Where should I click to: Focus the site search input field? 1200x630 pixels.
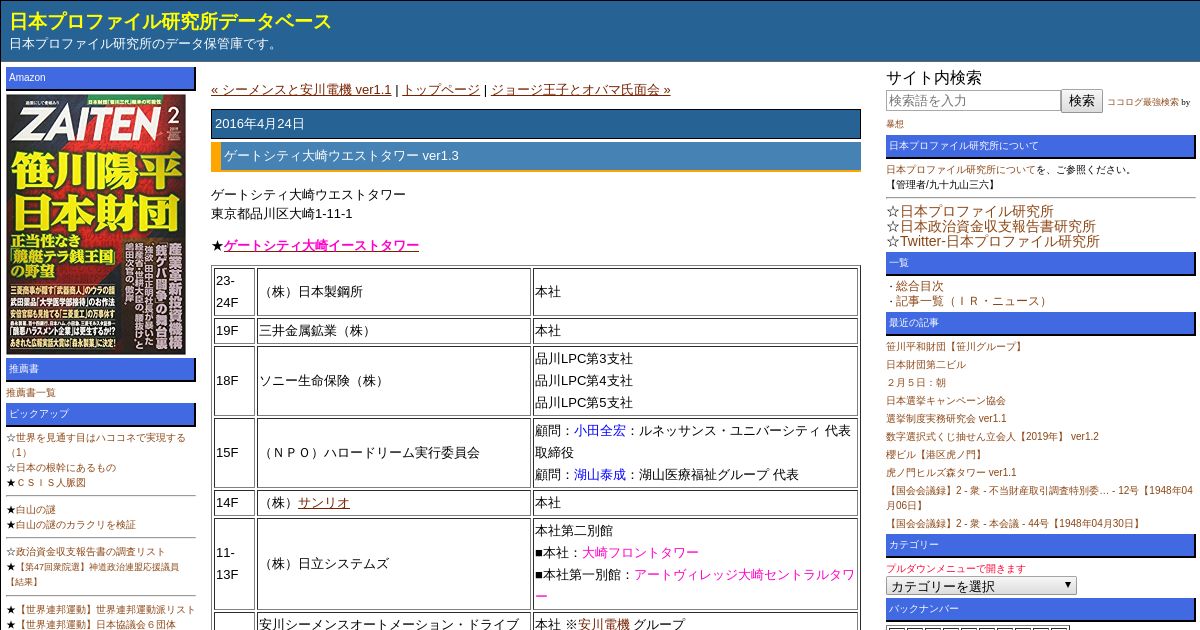coord(973,100)
